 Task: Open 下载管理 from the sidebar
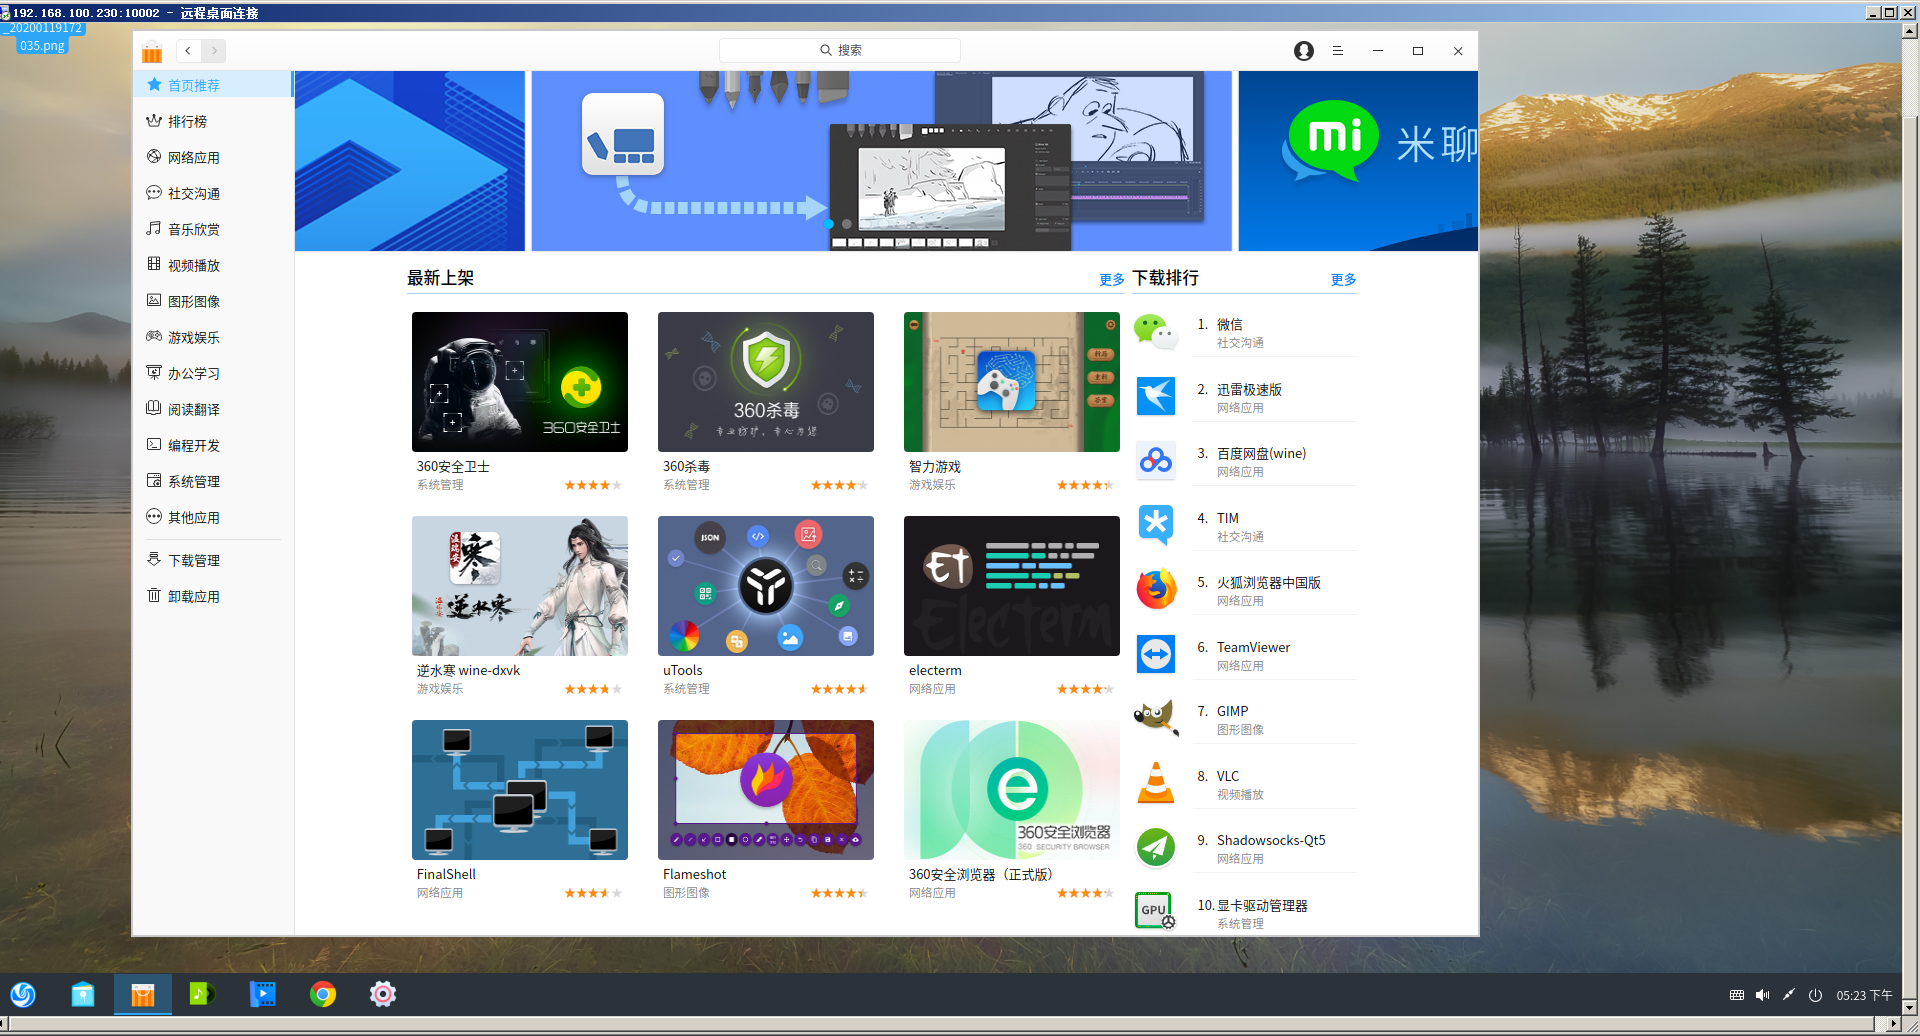tap(193, 560)
